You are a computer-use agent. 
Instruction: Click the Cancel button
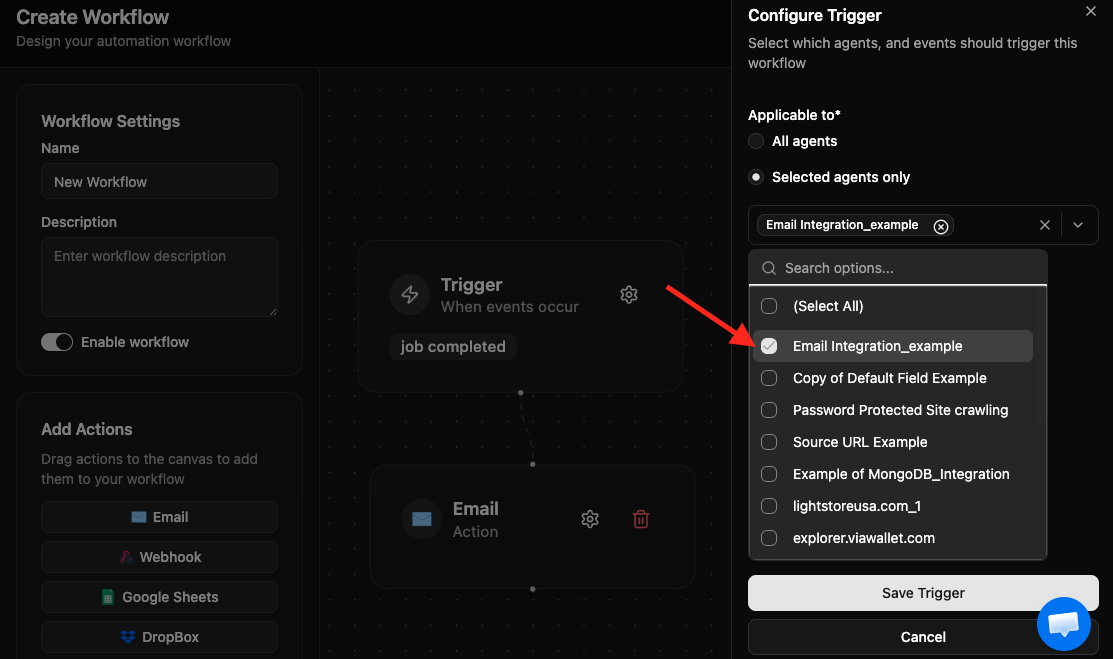(922, 637)
